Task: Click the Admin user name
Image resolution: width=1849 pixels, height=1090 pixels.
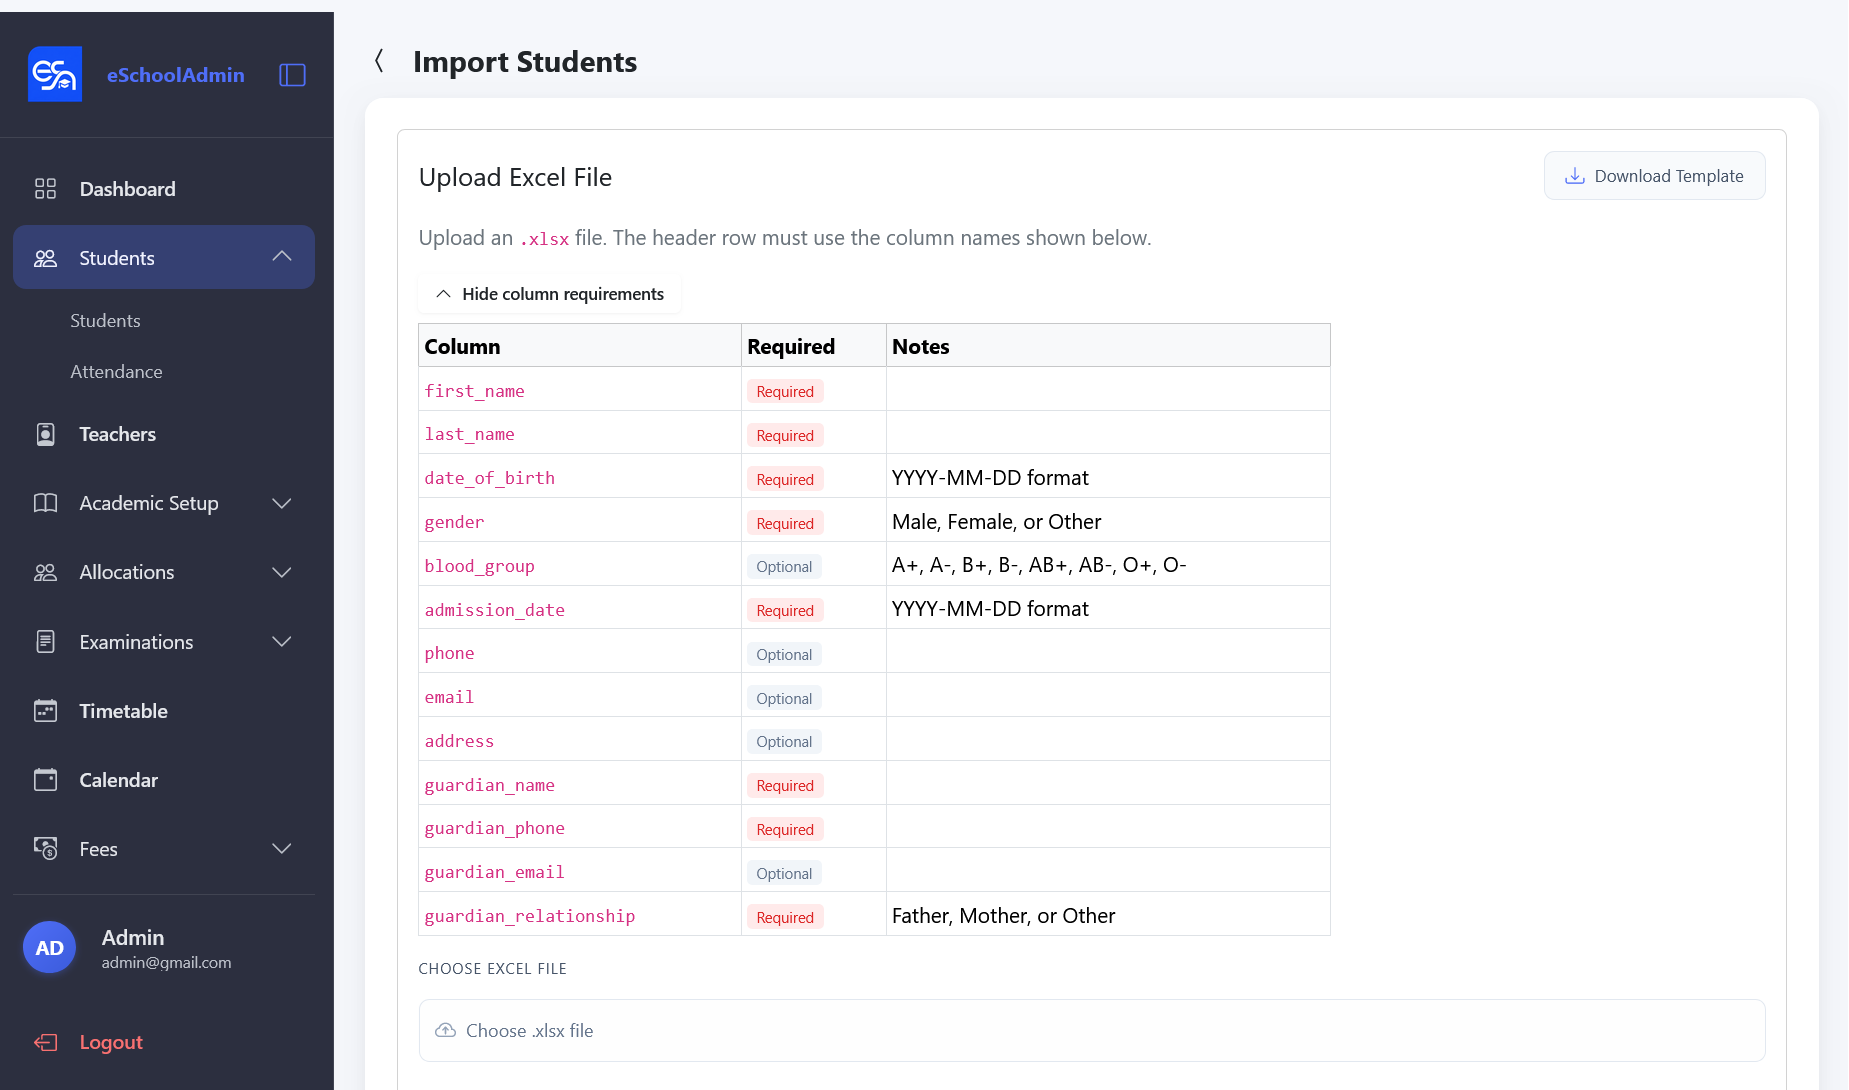Action: (x=133, y=937)
